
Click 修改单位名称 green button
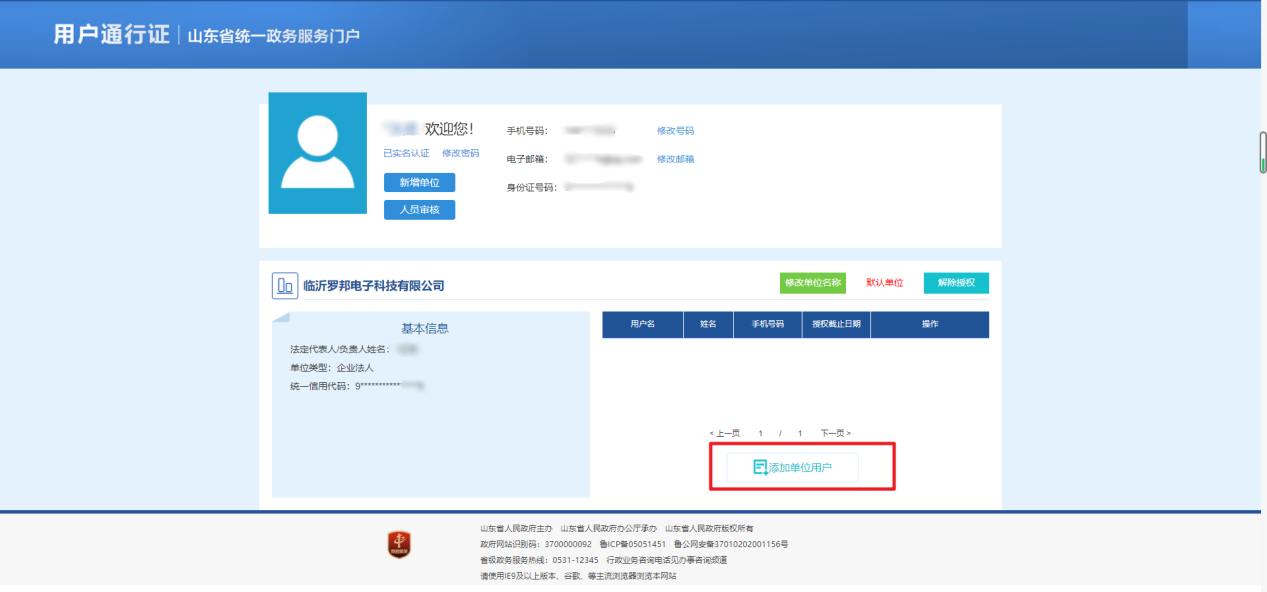813,283
